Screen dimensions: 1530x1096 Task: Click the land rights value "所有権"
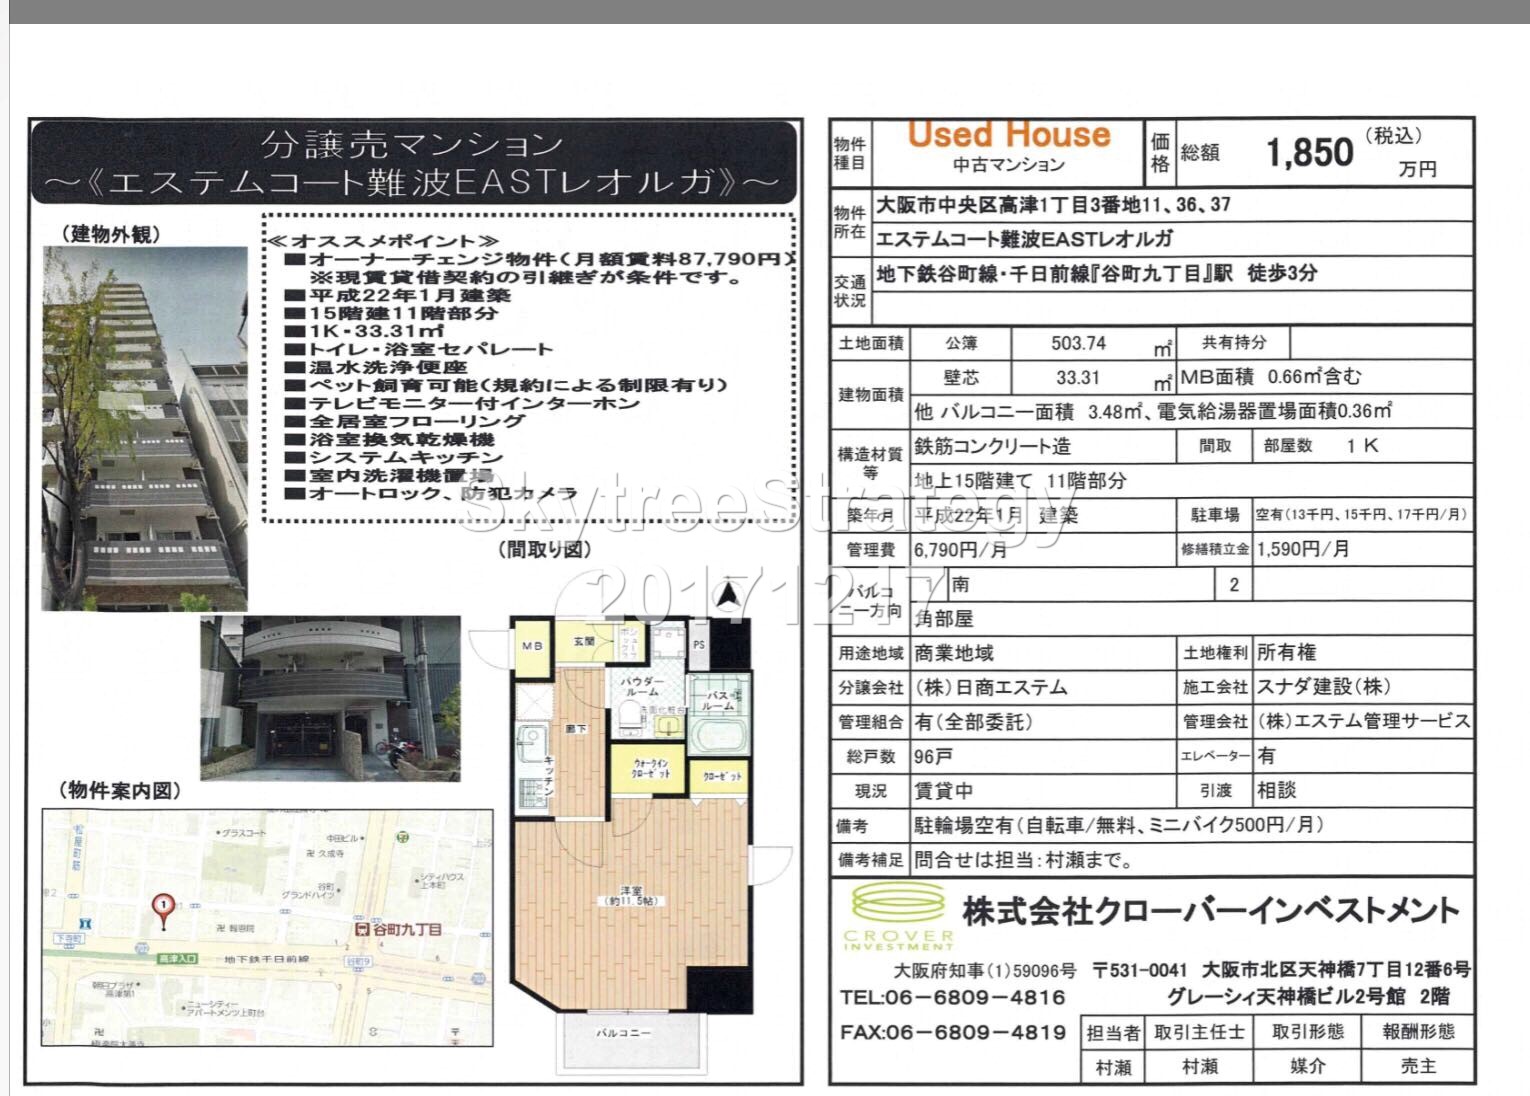(1287, 653)
